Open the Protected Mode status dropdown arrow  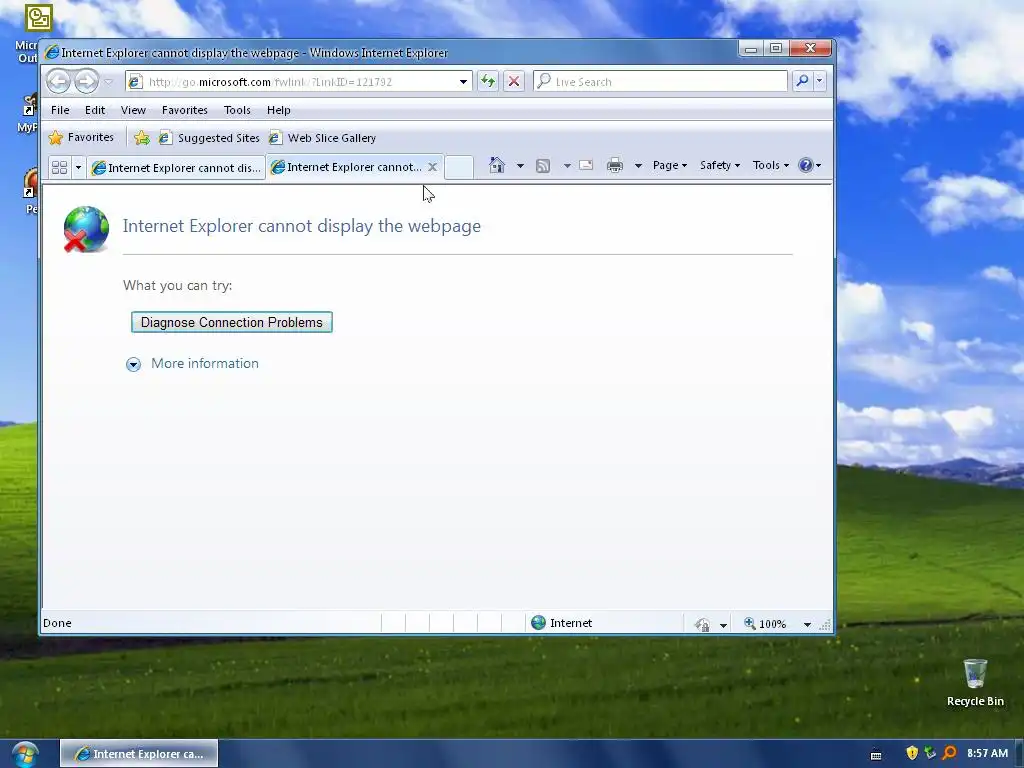coord(723,625)
